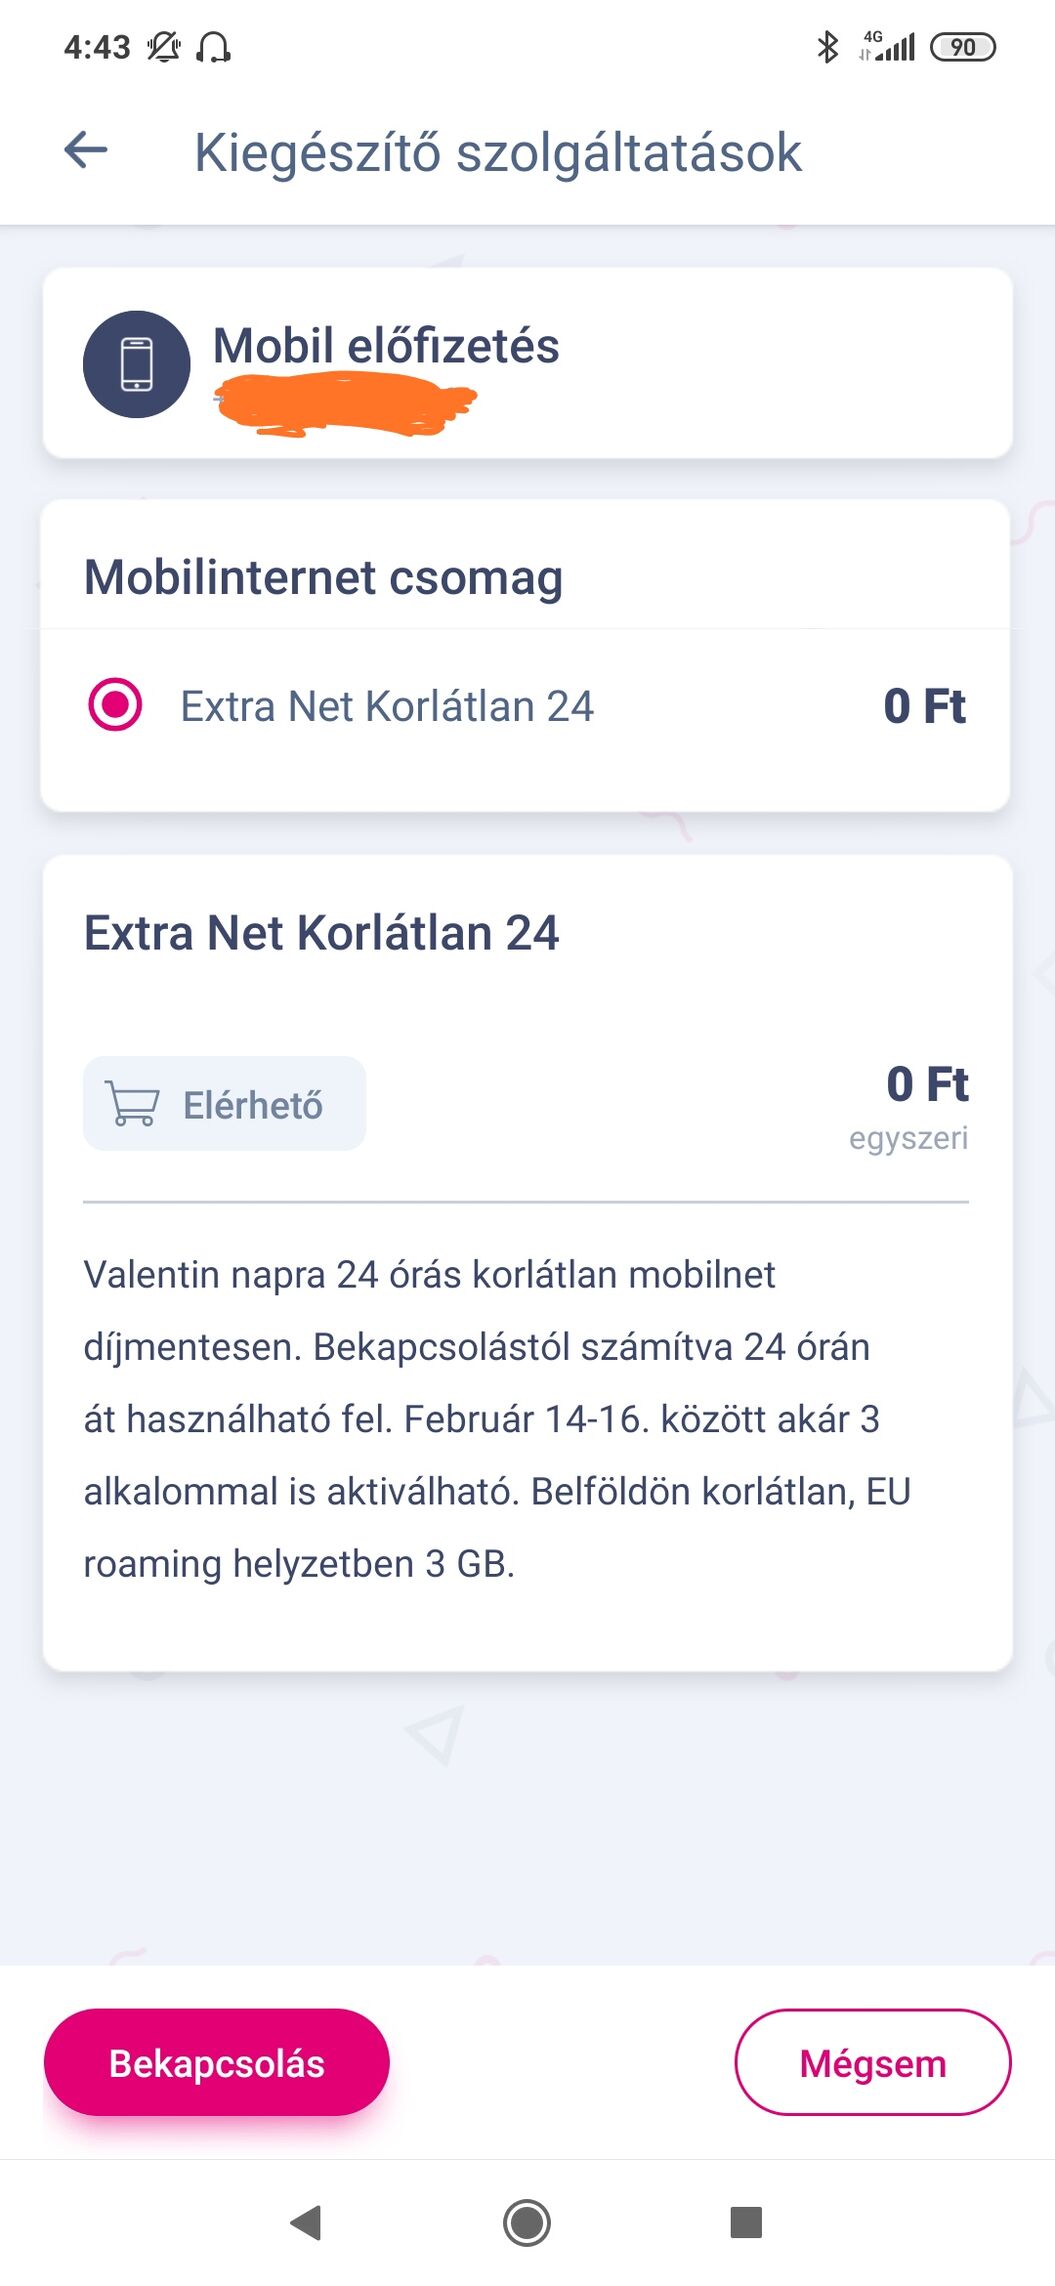1055x2286 pixels.
Task: Activate package with Bekapcsolás button
Action: (x=217, y=2063)
